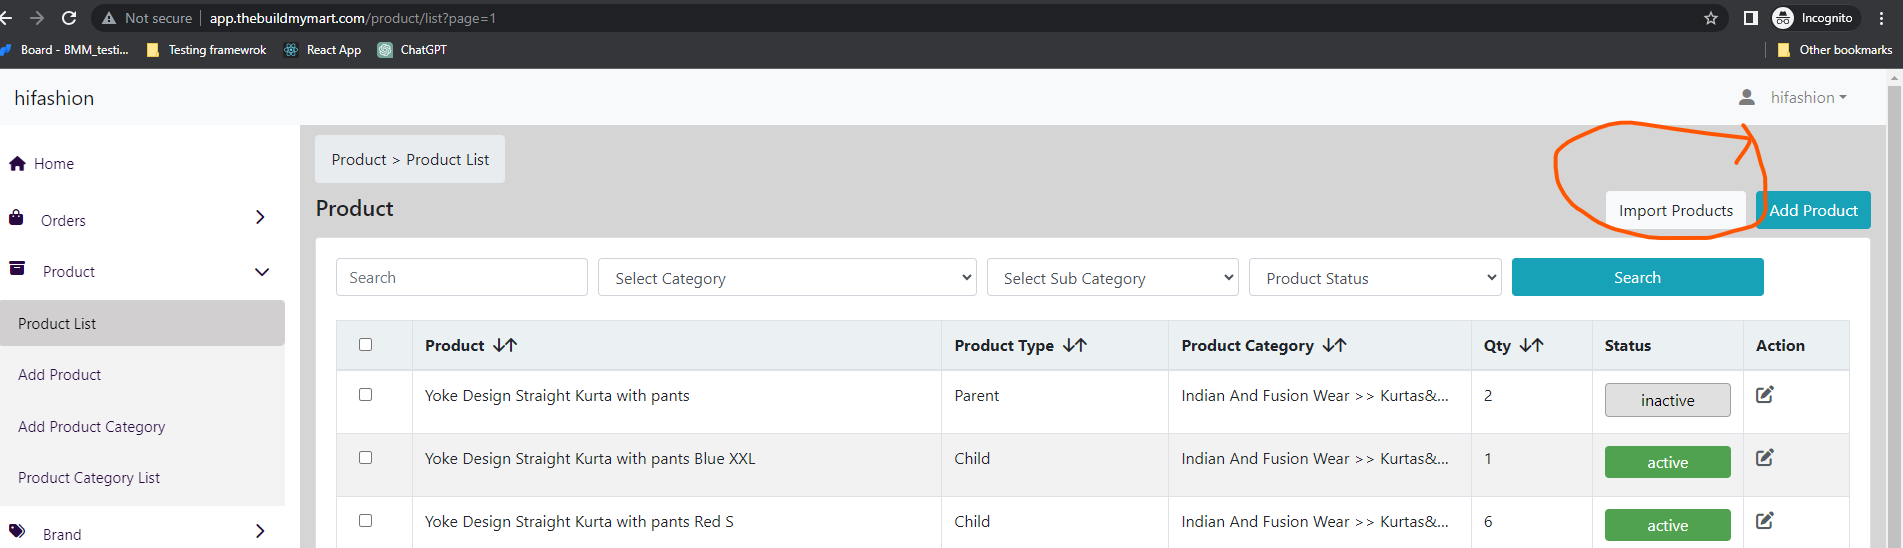
Task: Tick the select-all header checkbox
Action: pyautogui.click(x=365, y=344)
